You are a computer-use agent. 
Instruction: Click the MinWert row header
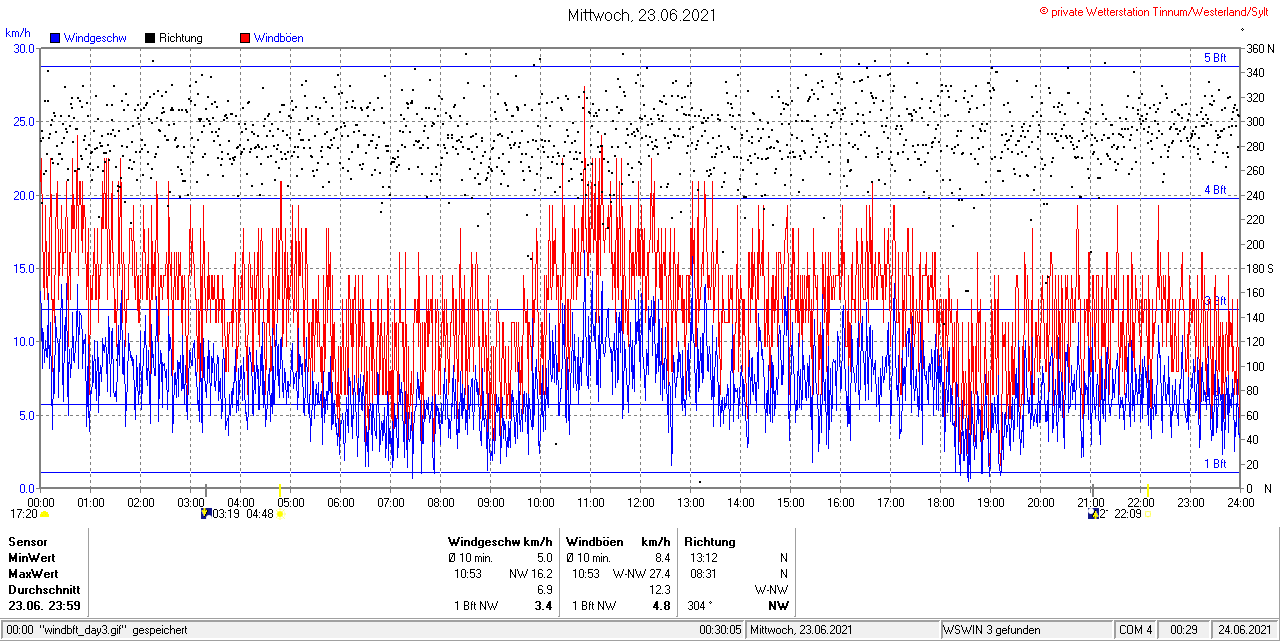32,557
